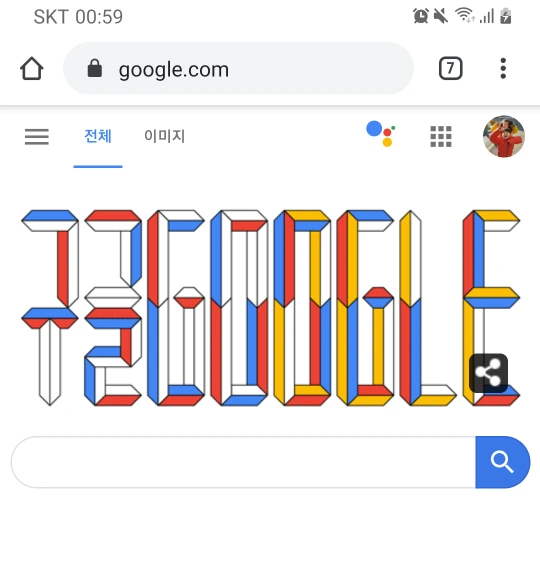
Task: Open the tab switcher showing 7 tabs
Action: click(450, 68)
